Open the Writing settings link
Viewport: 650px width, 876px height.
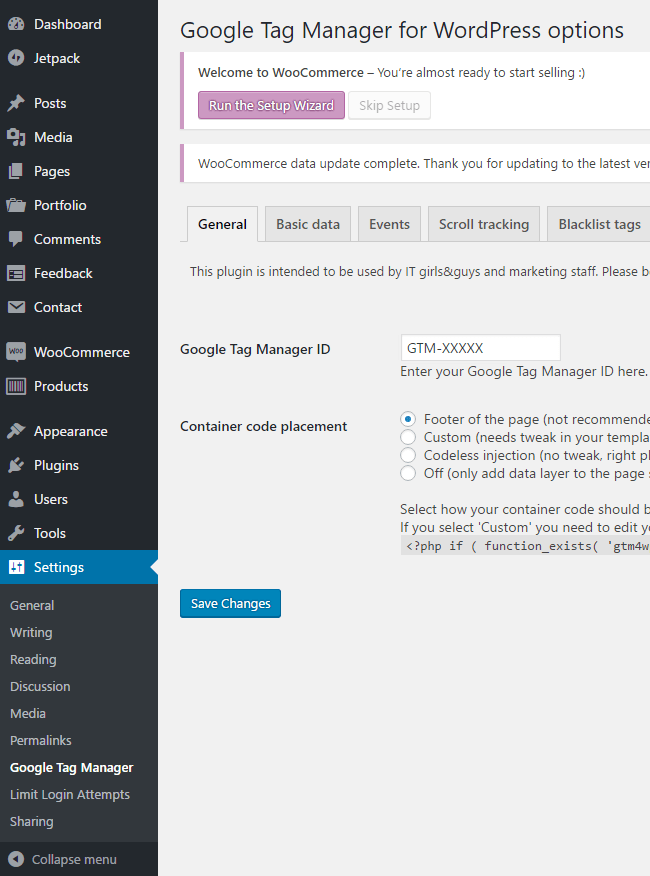click(x=31, y=632)
